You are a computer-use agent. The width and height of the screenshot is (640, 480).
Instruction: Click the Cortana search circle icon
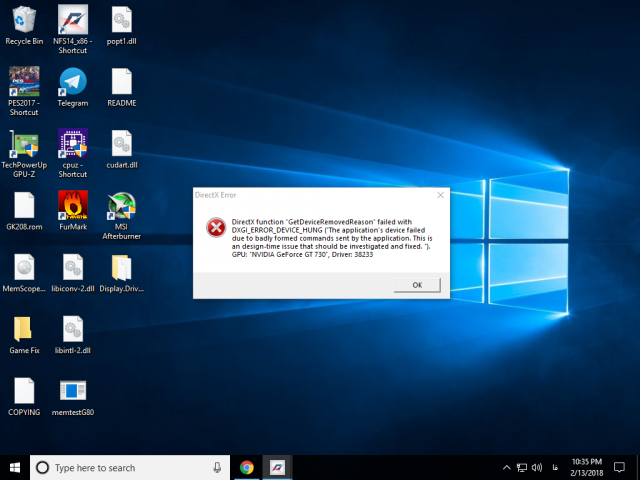[x=42, y=467]
